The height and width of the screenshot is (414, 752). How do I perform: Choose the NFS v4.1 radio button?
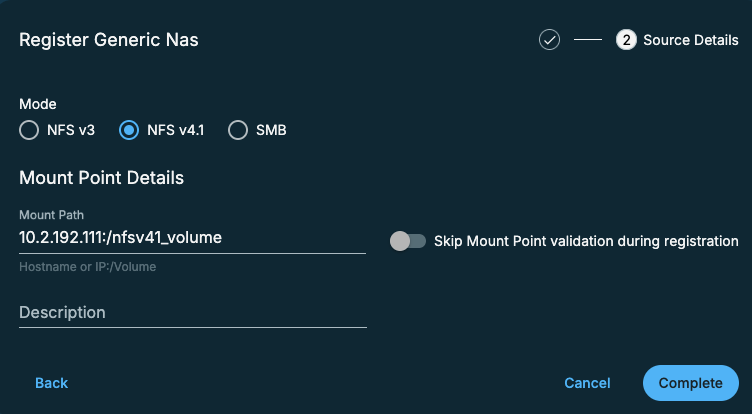[x=129, y=130]
